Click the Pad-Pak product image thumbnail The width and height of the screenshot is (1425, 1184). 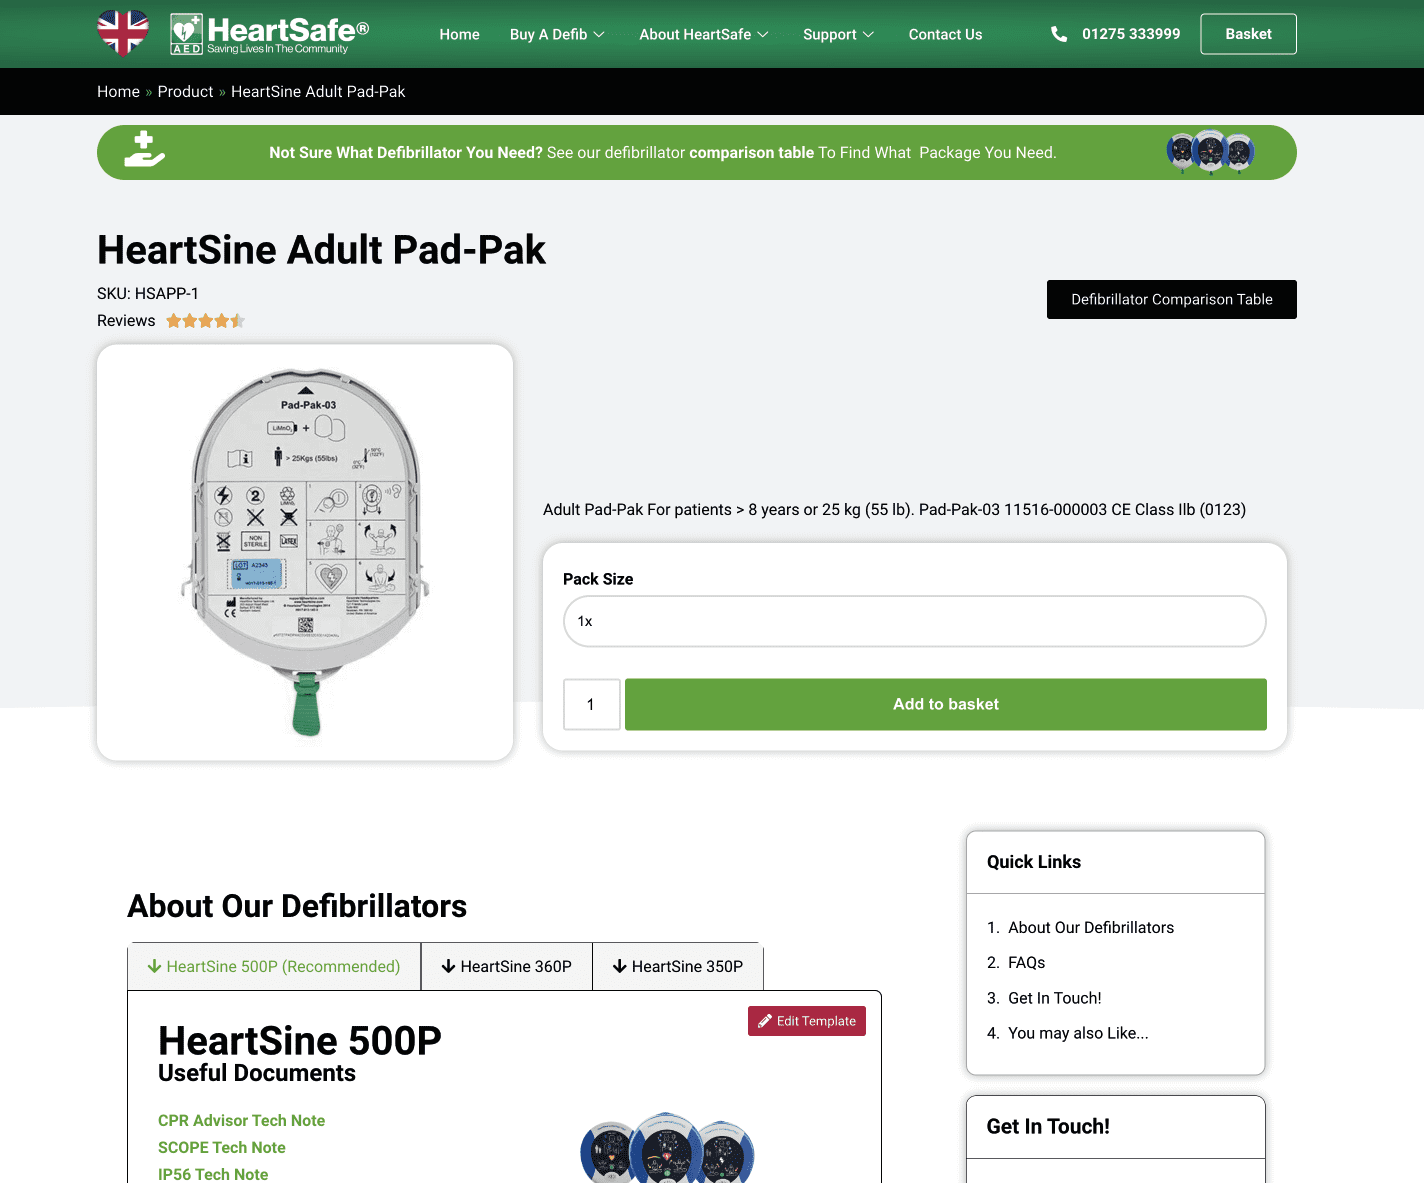(x=305, y=552)
